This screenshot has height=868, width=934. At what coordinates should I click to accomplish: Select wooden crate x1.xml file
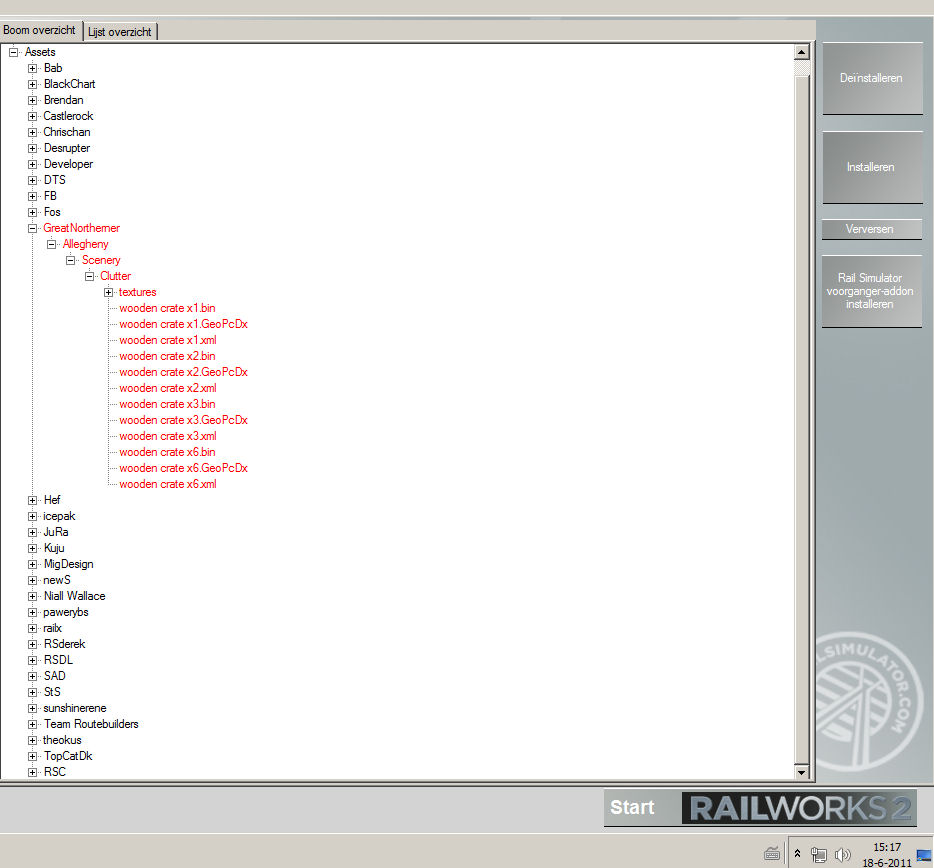167,340
